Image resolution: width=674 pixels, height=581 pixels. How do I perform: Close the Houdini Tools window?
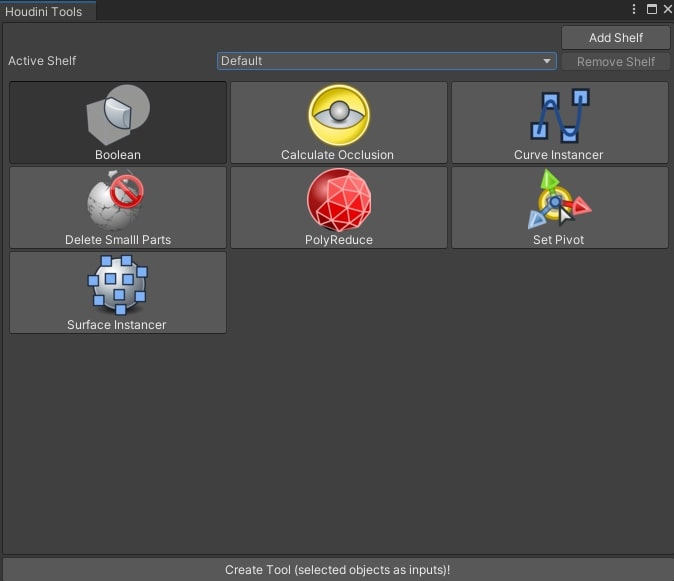coord(666,9)
